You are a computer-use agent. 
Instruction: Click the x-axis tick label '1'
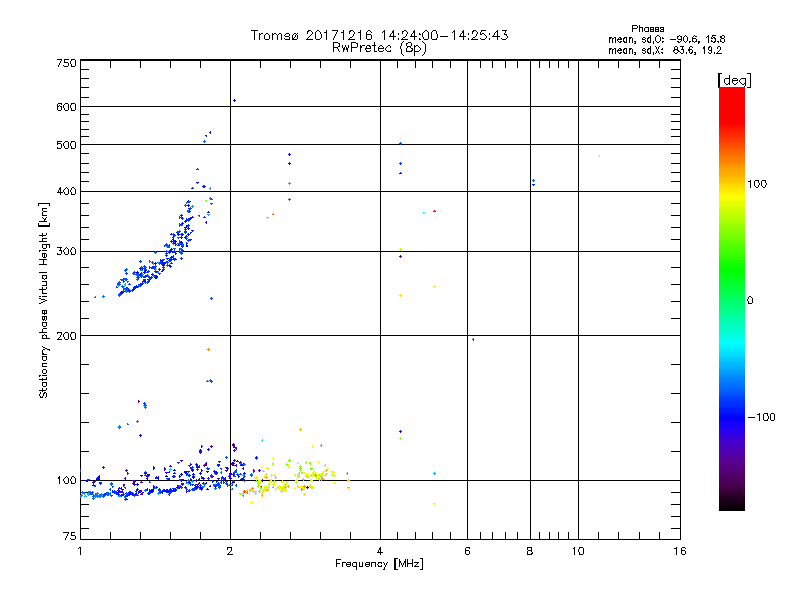tap(80, 551)
